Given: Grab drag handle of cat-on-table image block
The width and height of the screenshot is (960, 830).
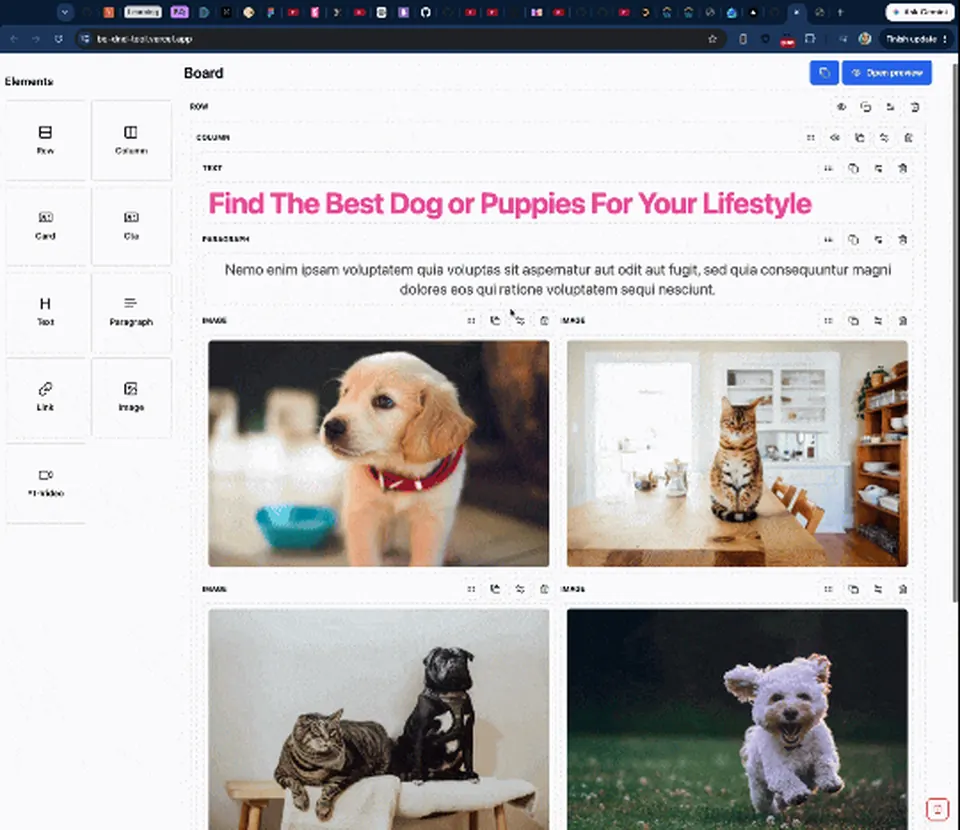Looking at the screenshot, I should point(828,321).
